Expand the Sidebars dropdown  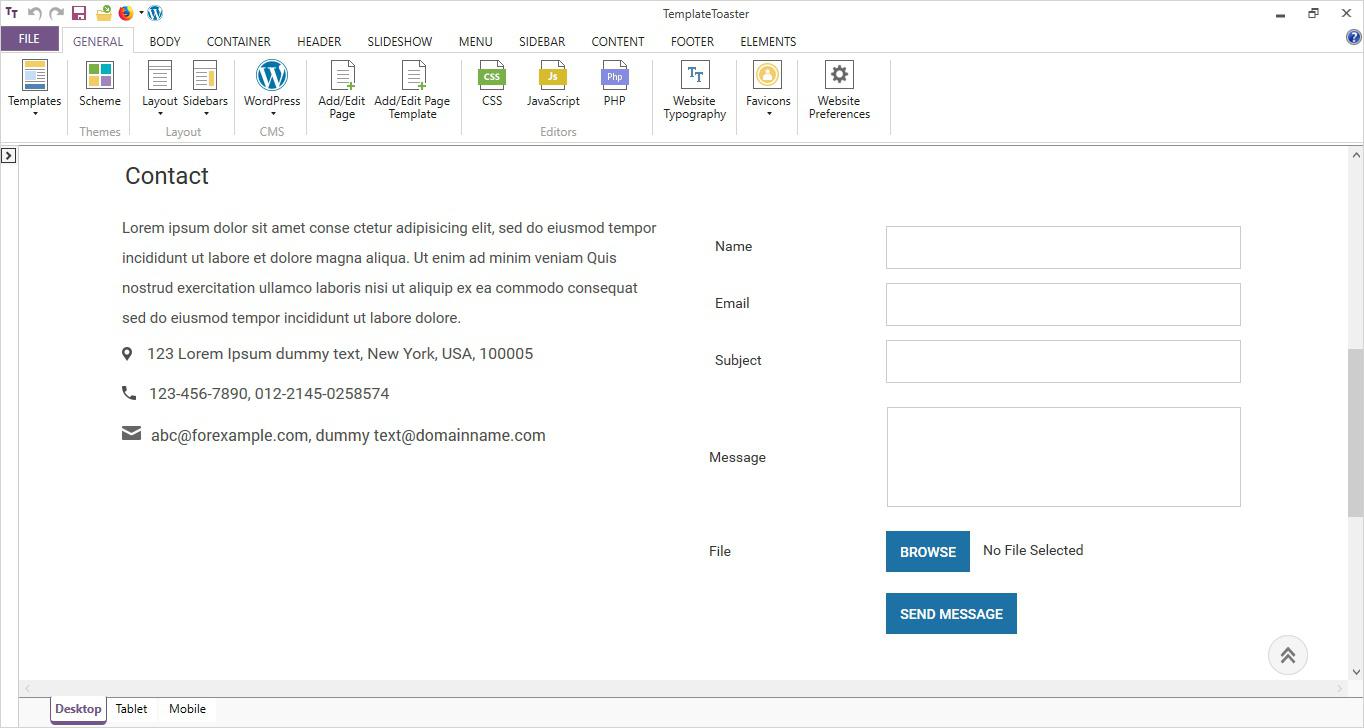205,113
